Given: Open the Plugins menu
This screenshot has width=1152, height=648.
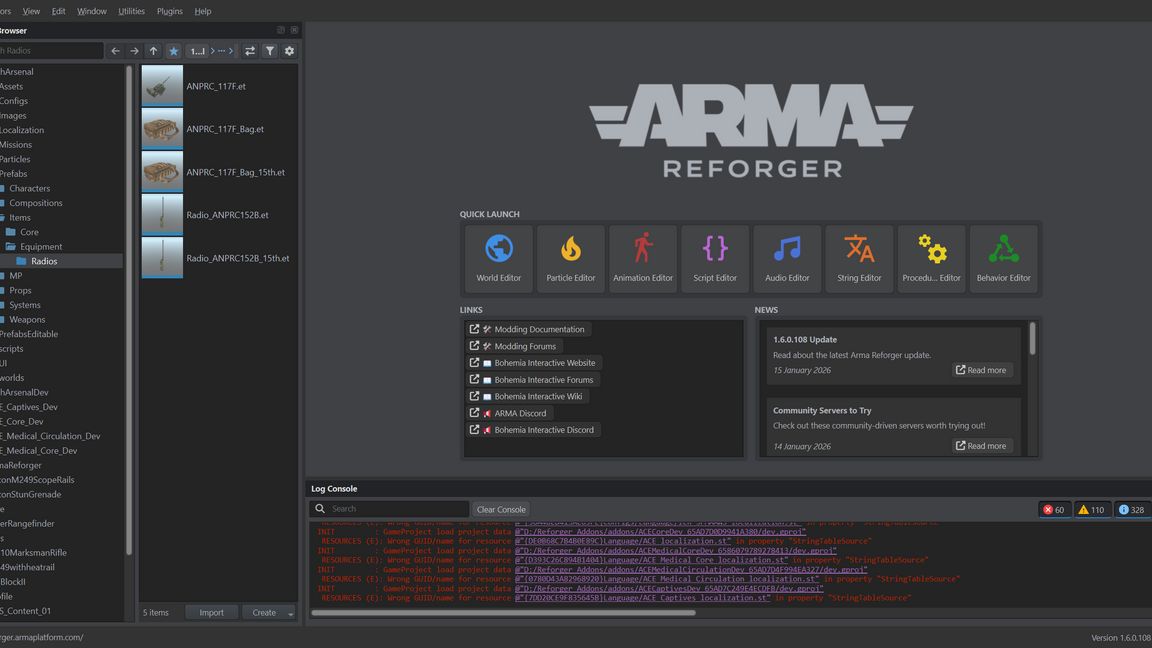Looking at the screenshot, I should (x=170, y=11).
